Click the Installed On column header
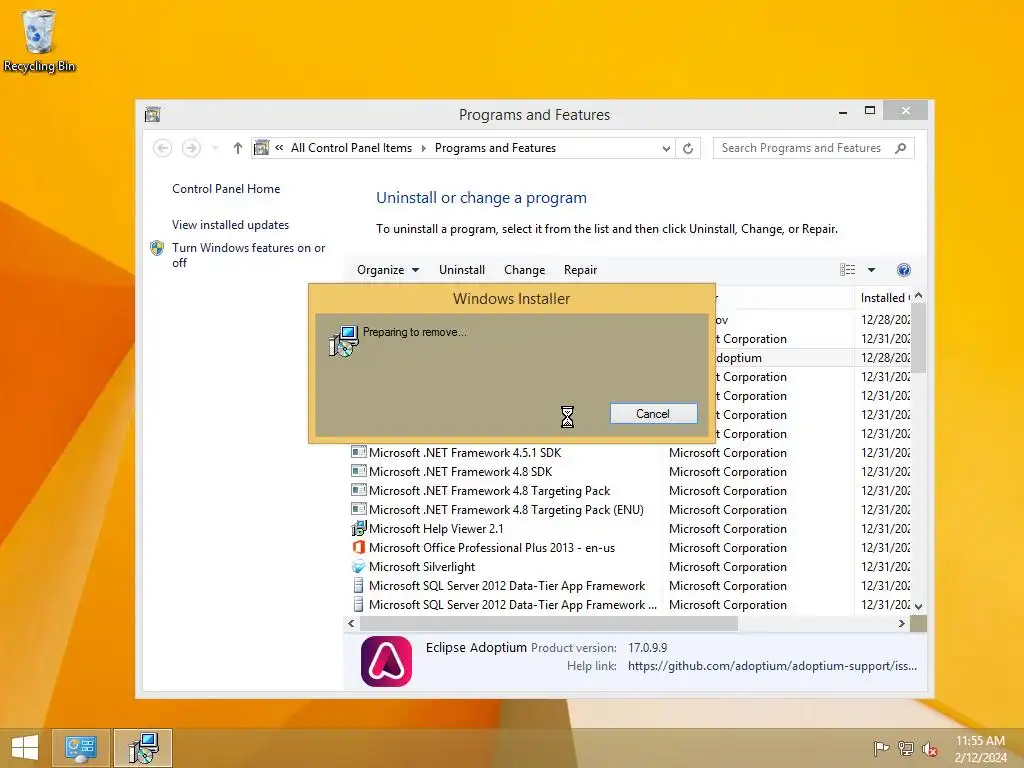Image resolution: width=1024 pixels, height=768 pixels. click(884, 298)
